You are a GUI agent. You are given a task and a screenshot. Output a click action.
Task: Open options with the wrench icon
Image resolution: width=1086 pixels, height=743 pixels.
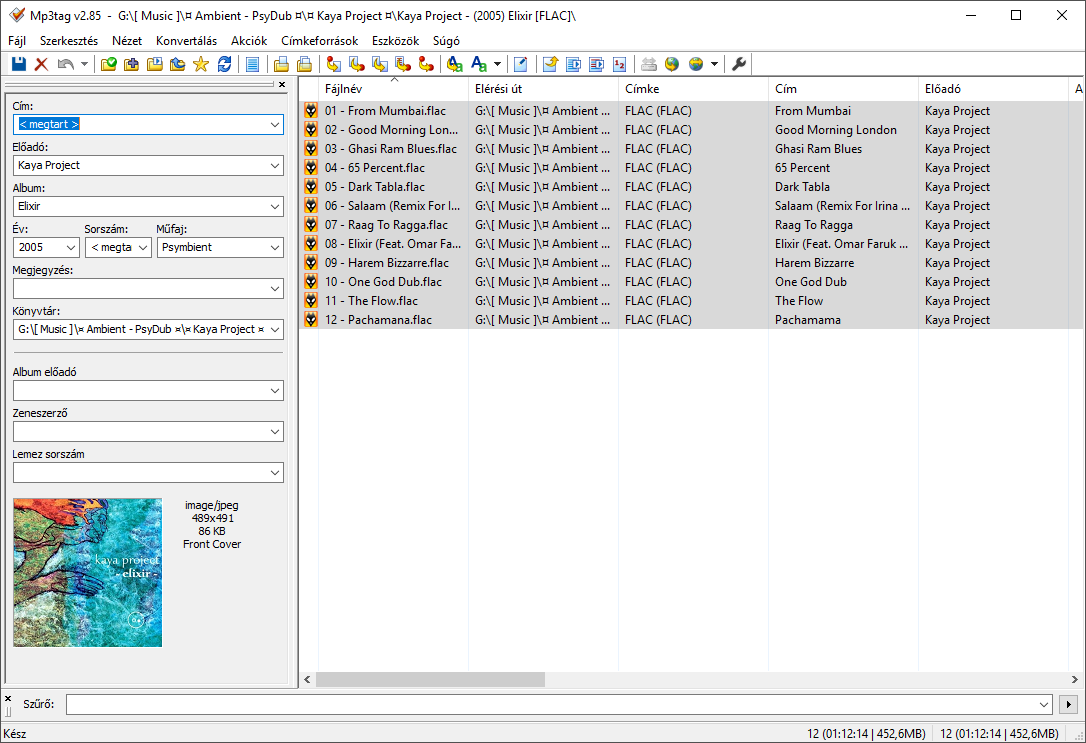click(739, 64)
